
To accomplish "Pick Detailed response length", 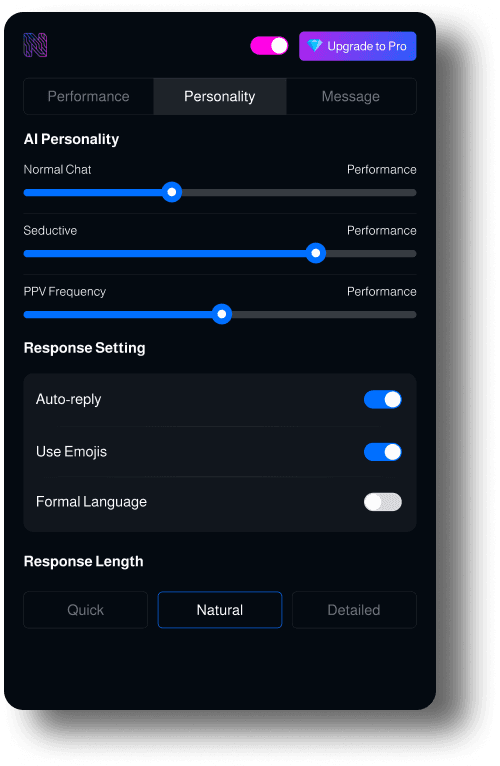I will pyautogui.click(x=354, y=610).
